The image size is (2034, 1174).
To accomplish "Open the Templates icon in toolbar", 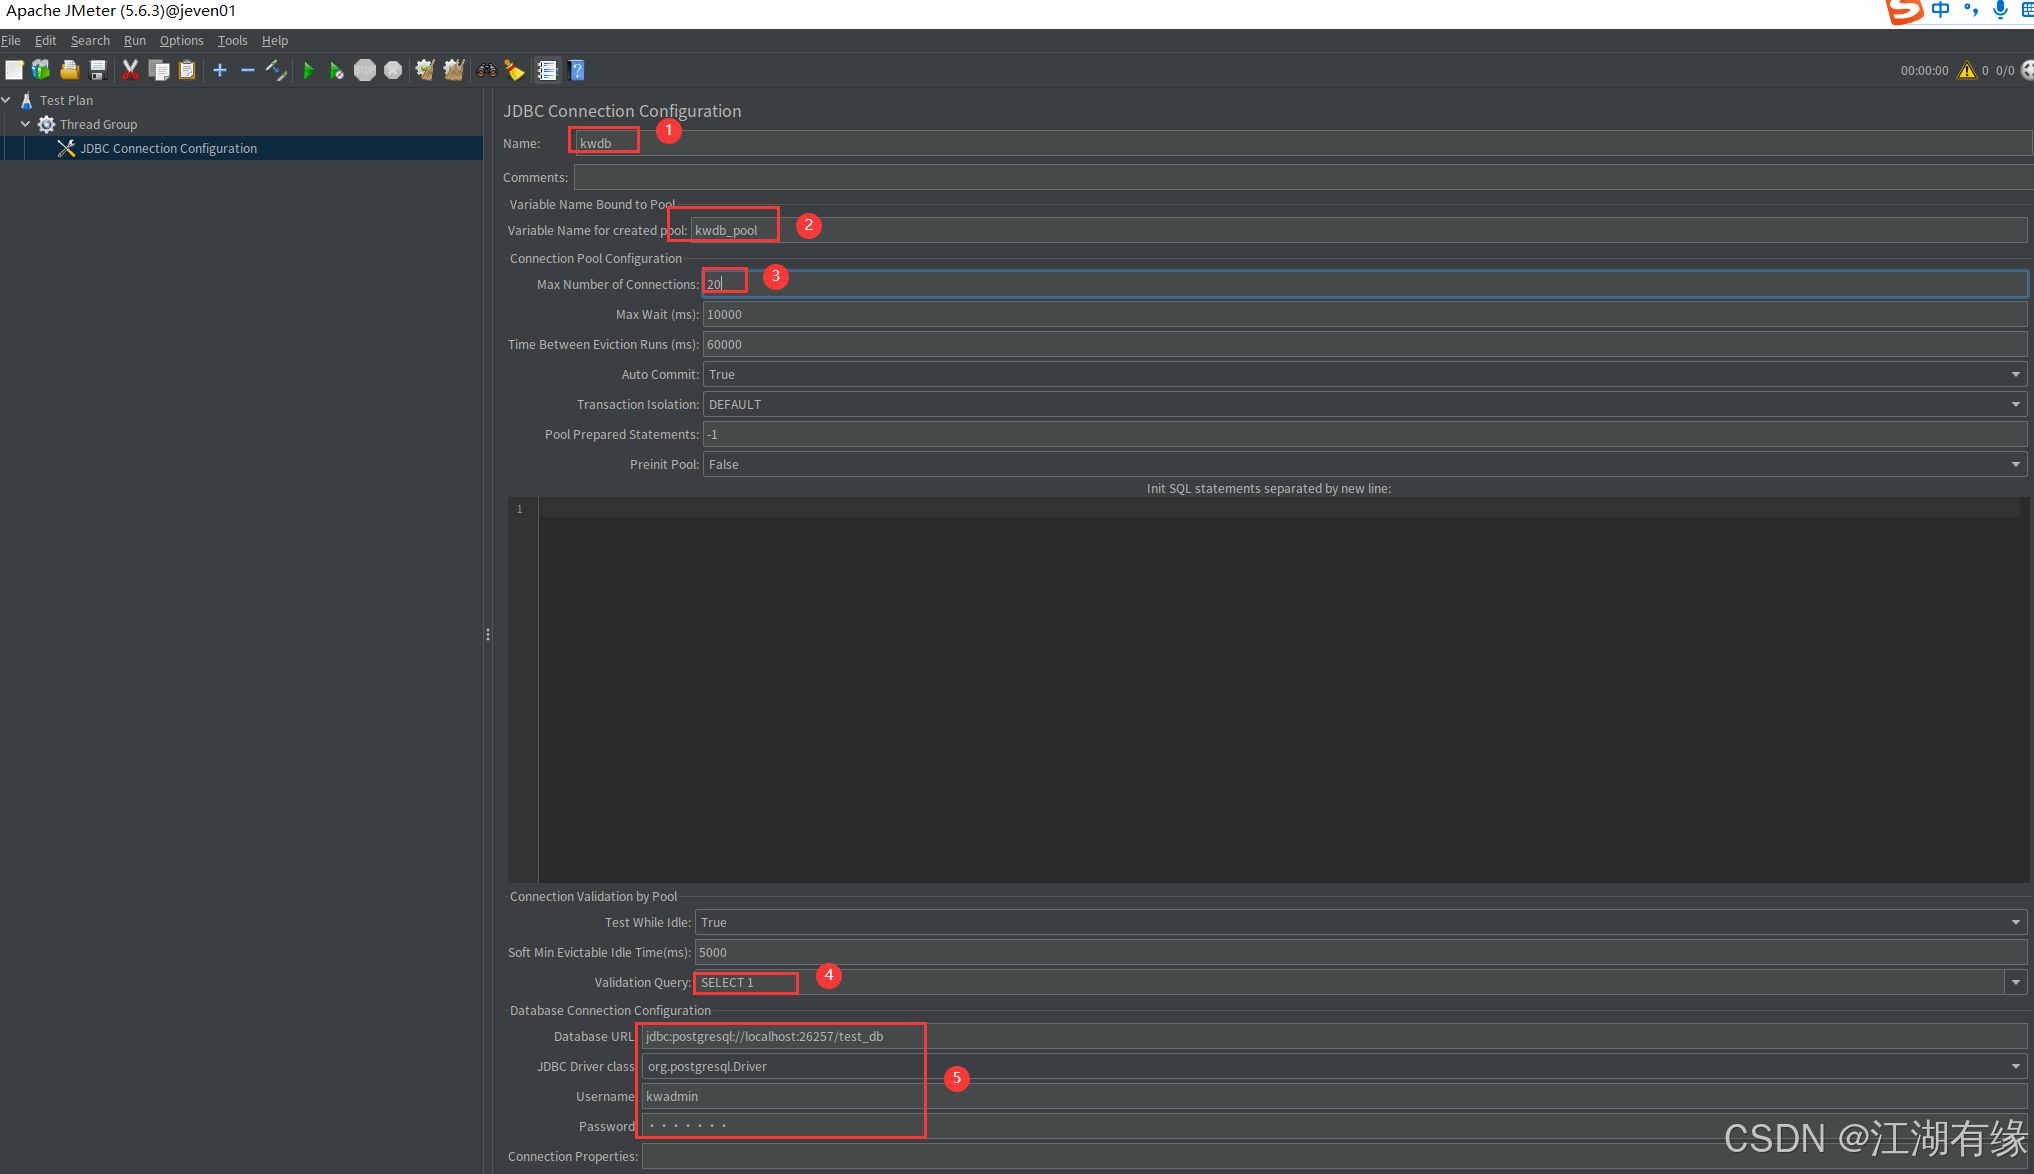I will coord(41,70).
